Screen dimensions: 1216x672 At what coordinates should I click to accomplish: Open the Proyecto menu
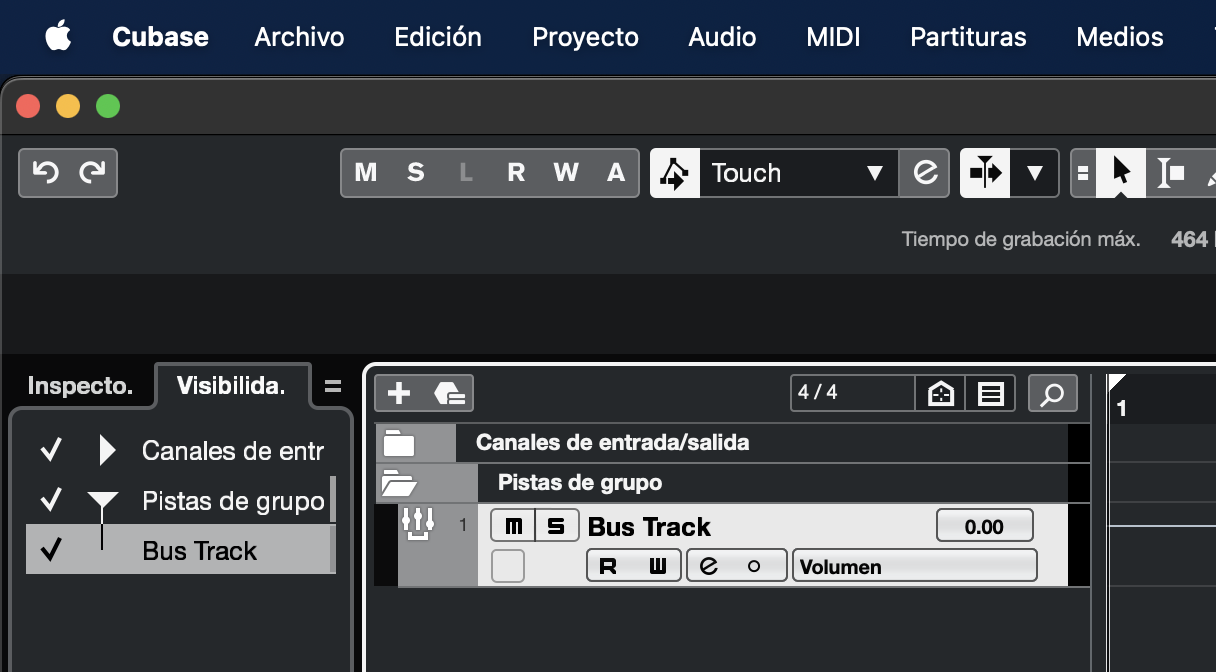pos(585,37)
